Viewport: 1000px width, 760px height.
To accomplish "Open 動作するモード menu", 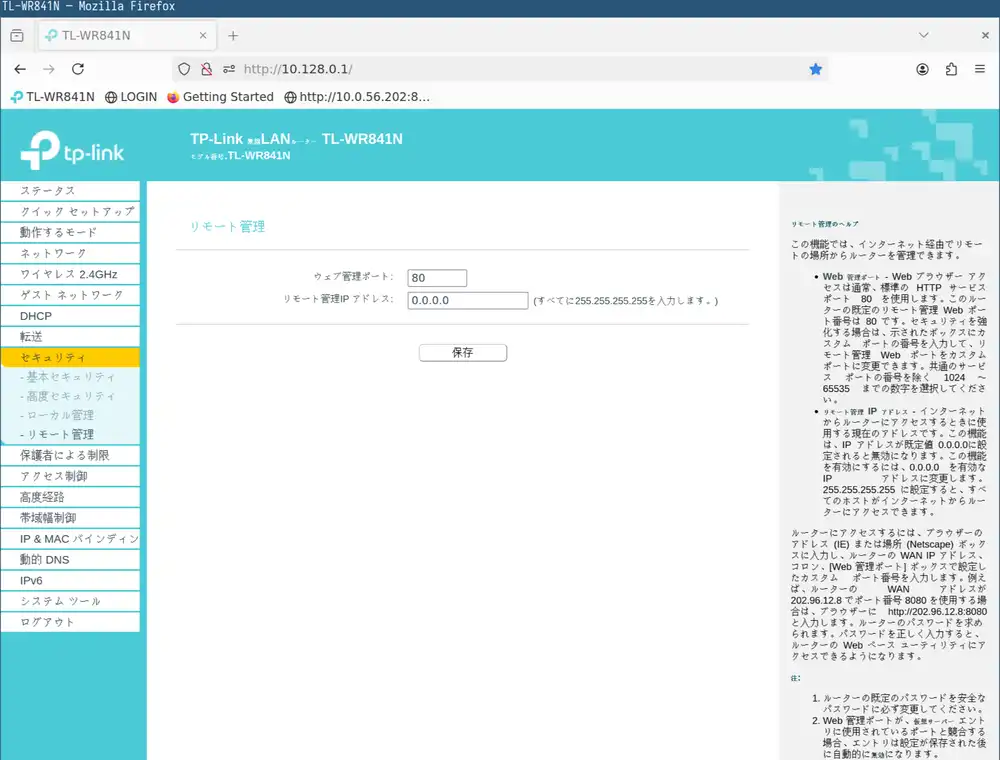I will pos(70,233).
